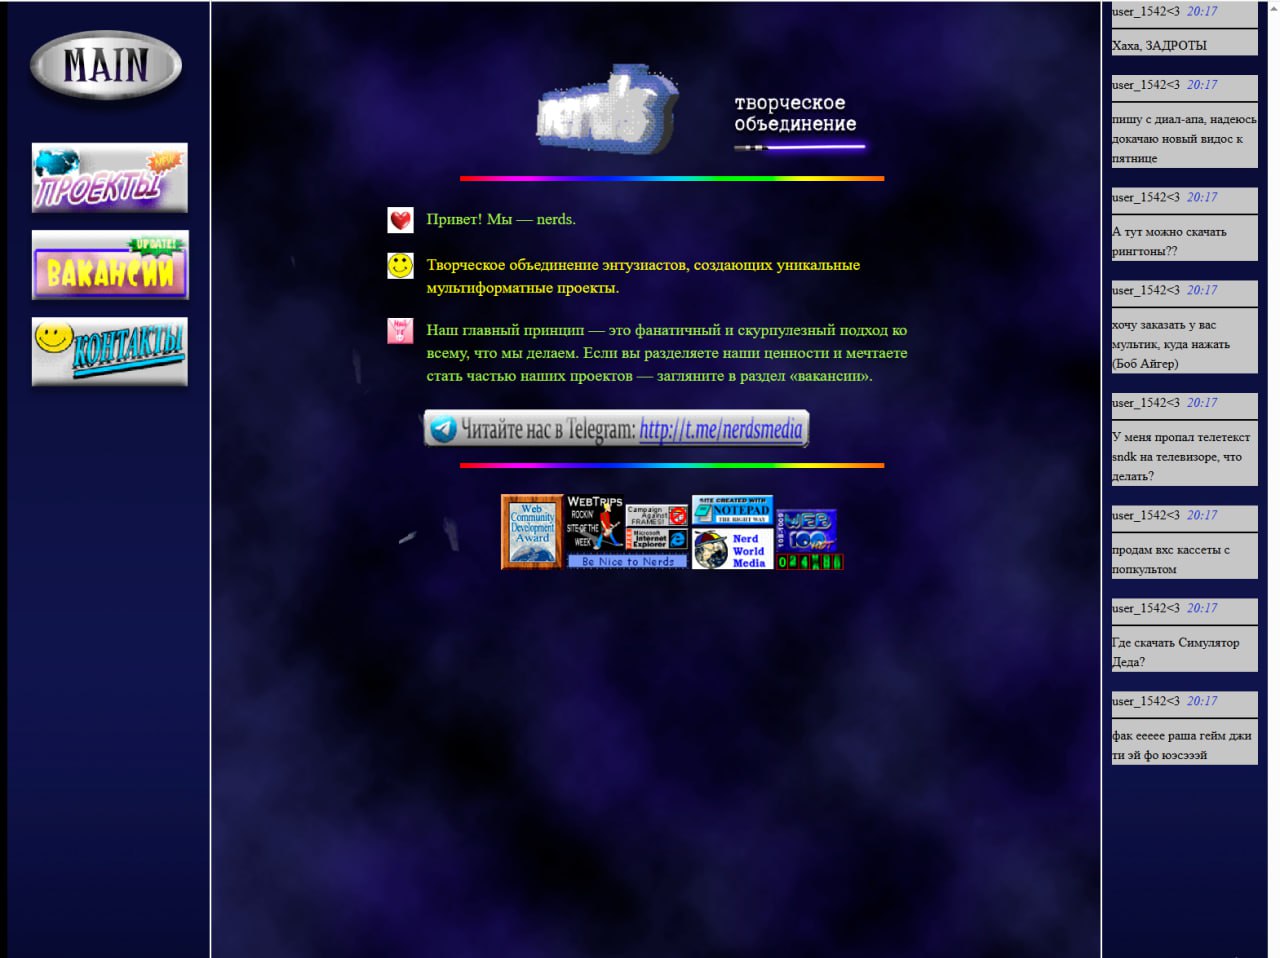Click the yellow smiley face icon

coord(400,266)
